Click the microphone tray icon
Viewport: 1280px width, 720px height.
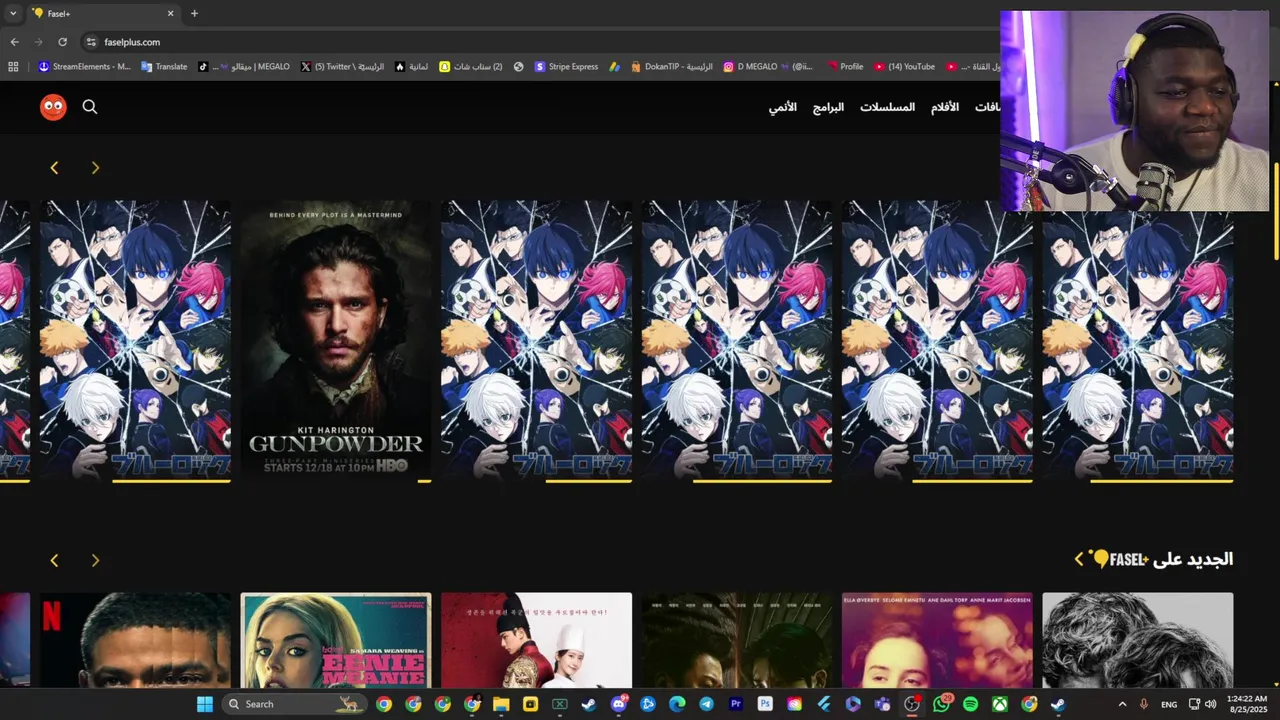click(1144, 704)
